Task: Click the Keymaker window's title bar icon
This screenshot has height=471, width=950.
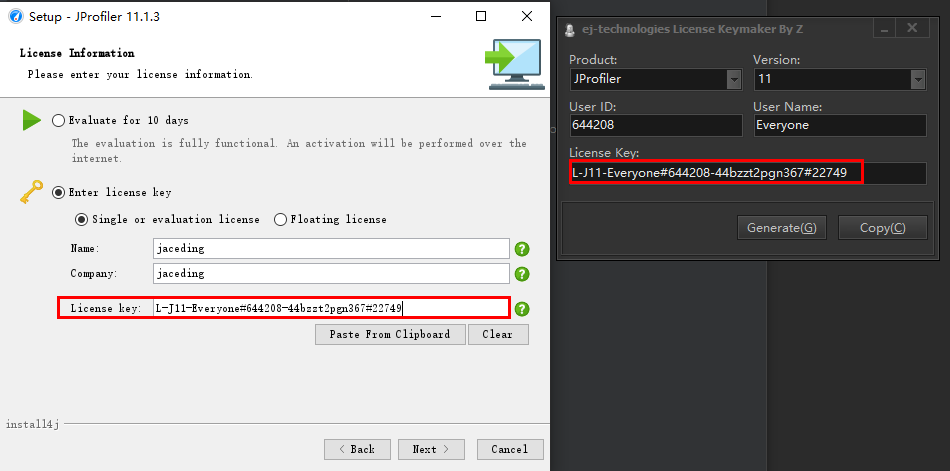Action: tap(569, 30)
